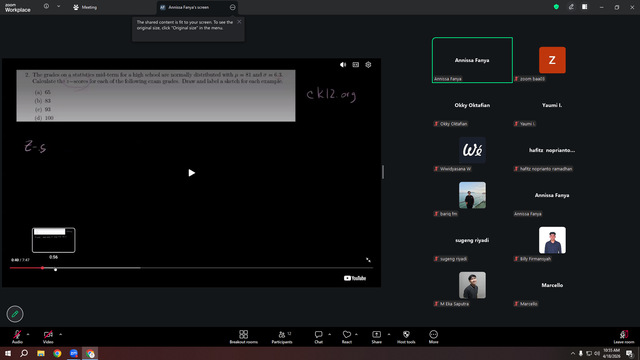
Task: Expand chat options arrow beside Chat
Action: 329,334
